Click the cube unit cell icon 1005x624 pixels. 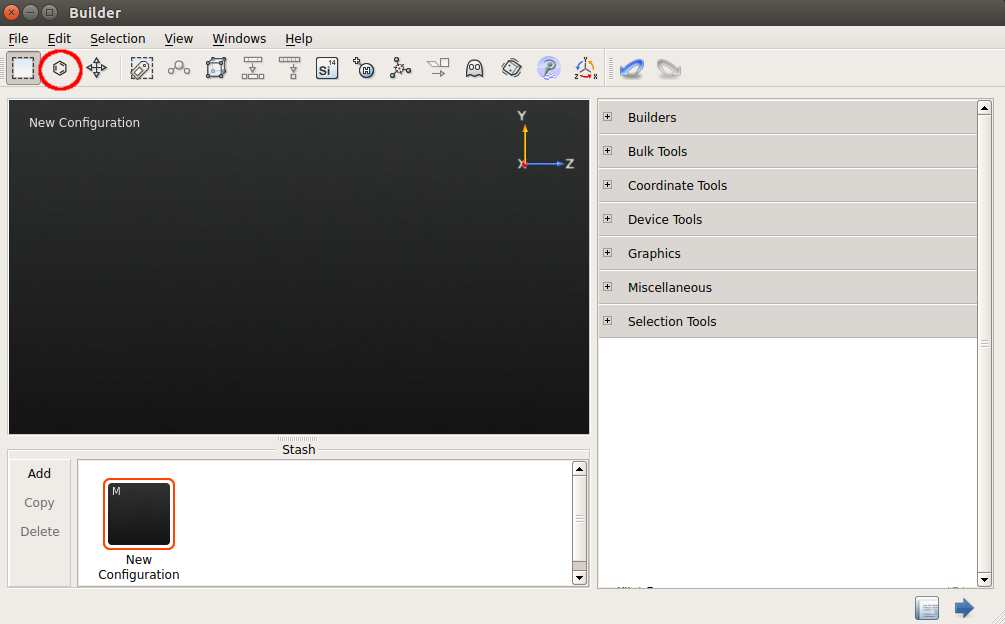pos(216,68)
